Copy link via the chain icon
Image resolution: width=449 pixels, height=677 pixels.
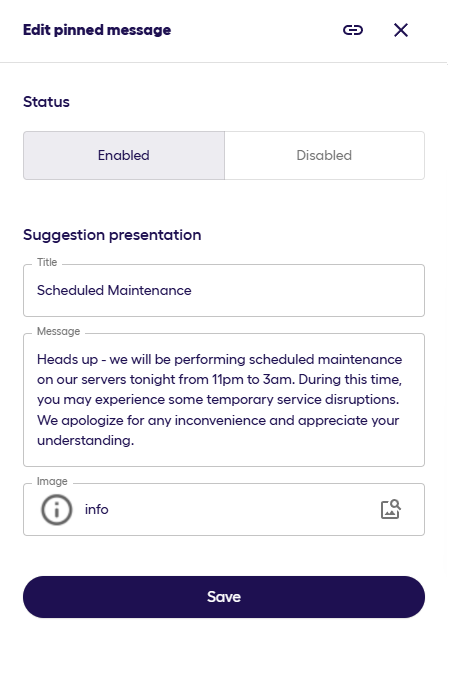click(353, 30)
